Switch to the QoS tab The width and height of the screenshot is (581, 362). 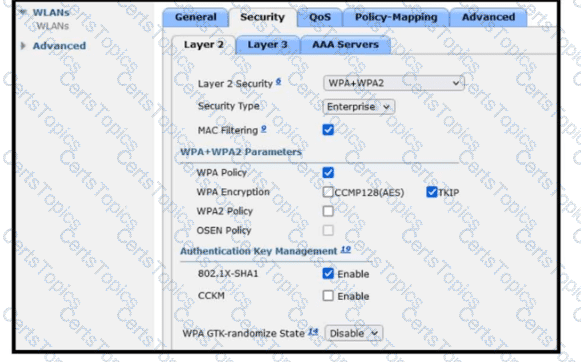[x=320, y=17]
